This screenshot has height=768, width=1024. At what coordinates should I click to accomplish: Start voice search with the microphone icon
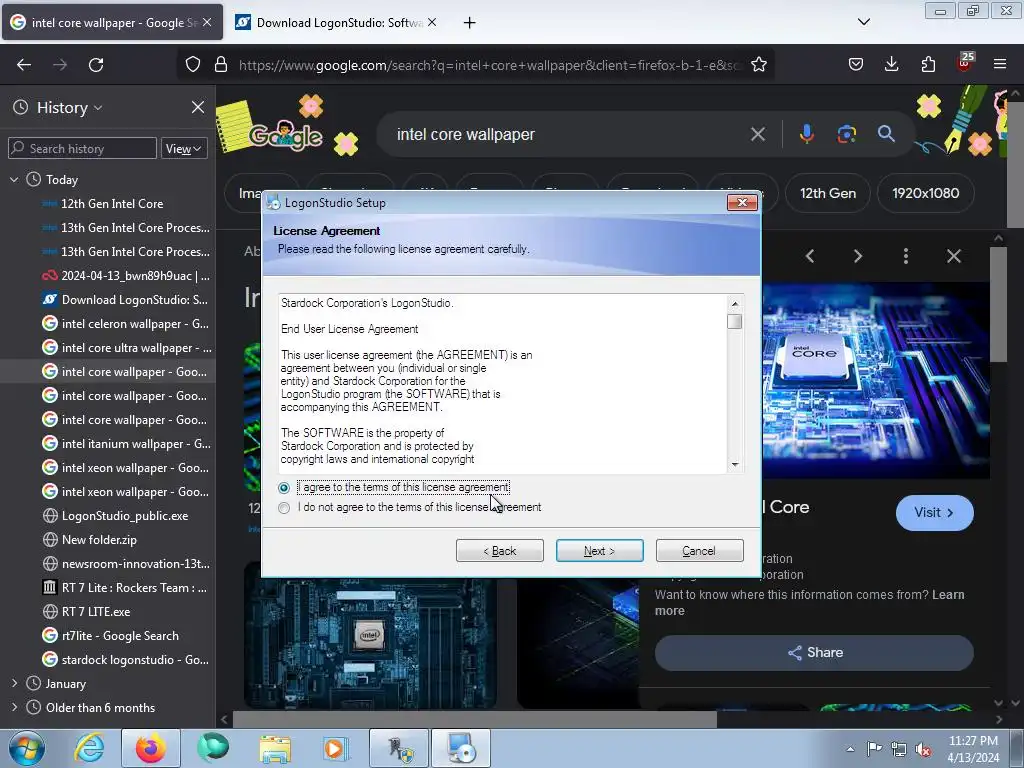(807, 134)
